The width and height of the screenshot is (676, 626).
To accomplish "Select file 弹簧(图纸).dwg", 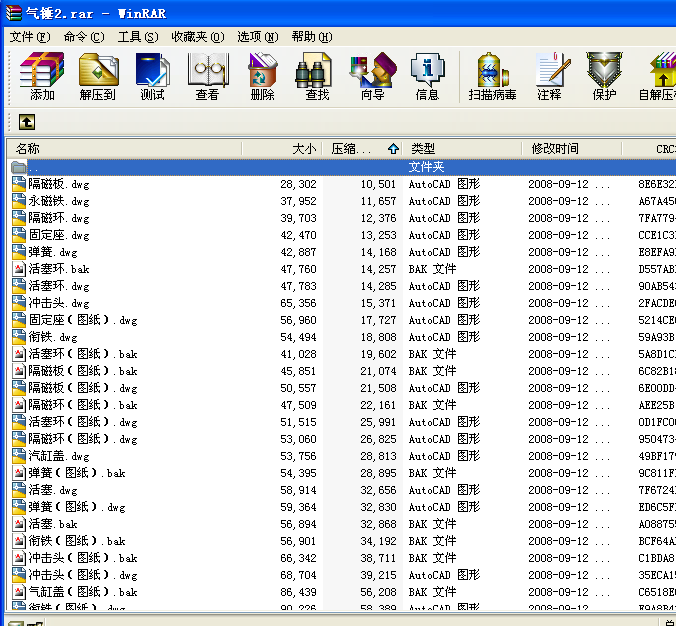I will [77, 507].
